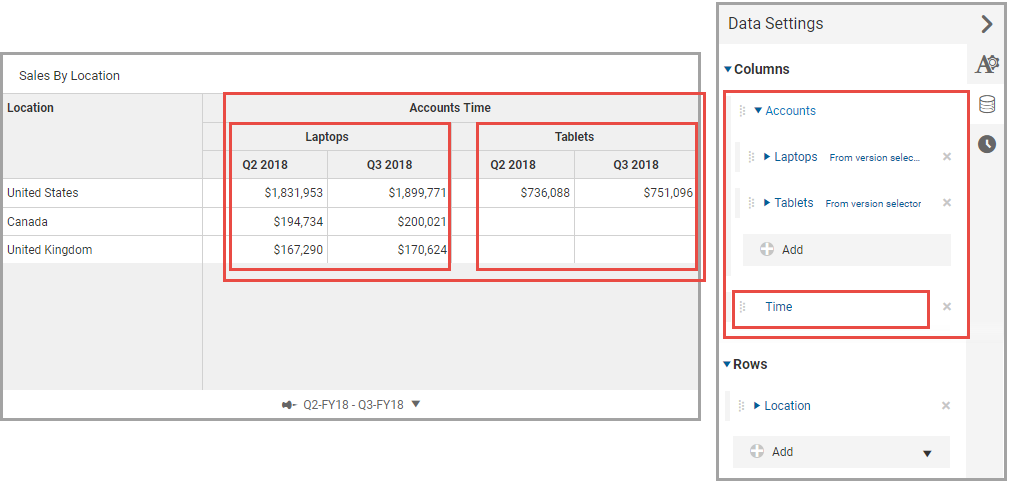Remove Laptops with its X icon
Viewport: 1011px width, 484px height.
947,157
